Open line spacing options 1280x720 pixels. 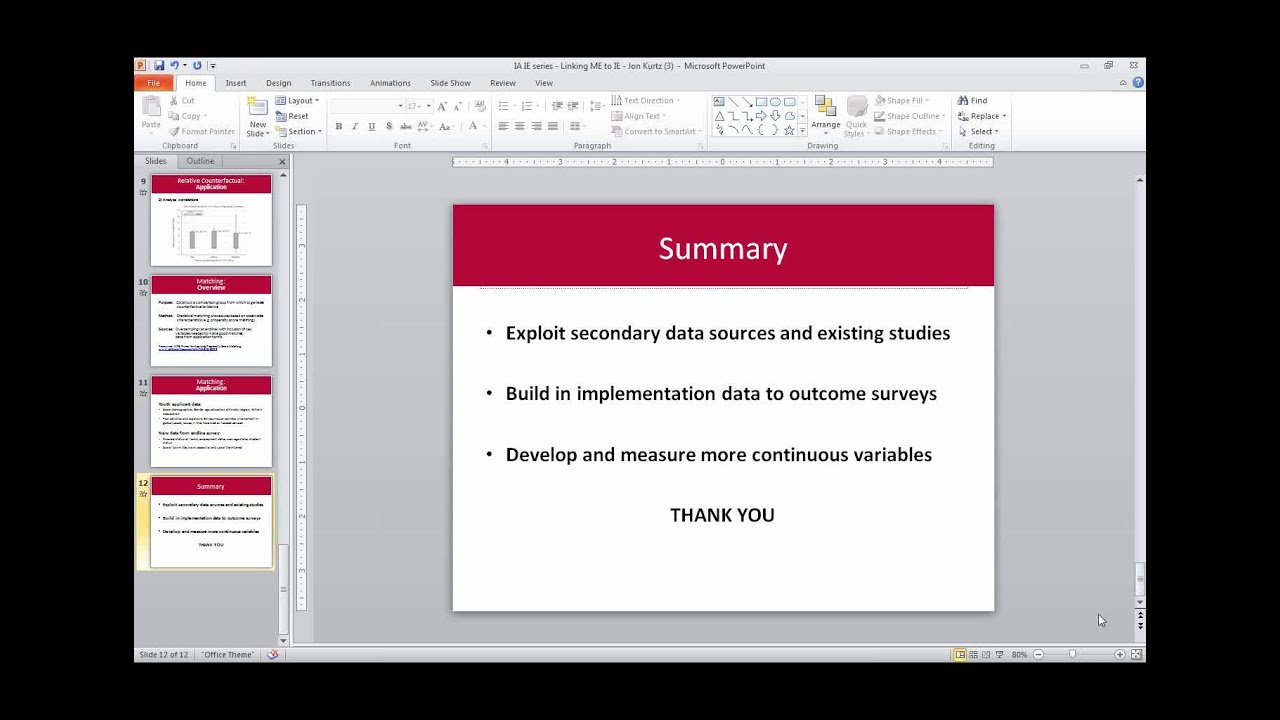(597, 106)
